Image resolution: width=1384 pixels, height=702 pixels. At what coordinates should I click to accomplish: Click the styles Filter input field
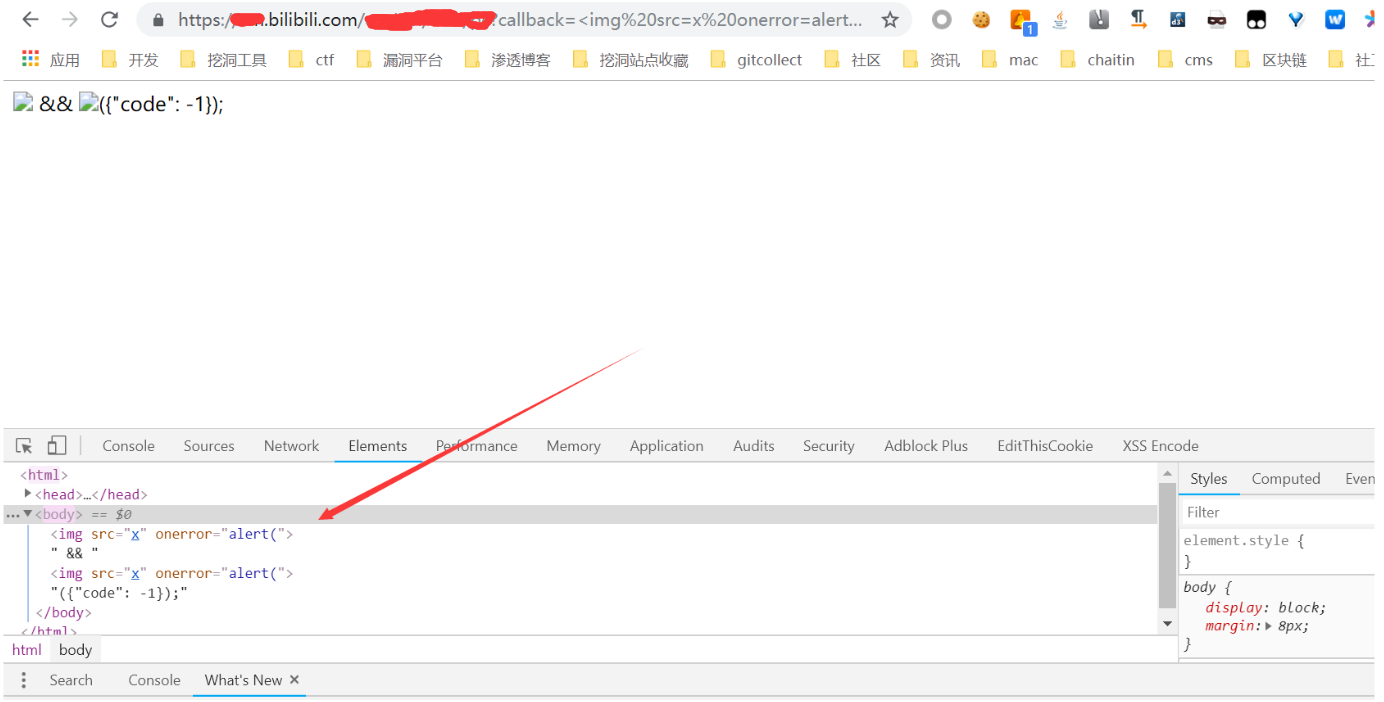1280,512
